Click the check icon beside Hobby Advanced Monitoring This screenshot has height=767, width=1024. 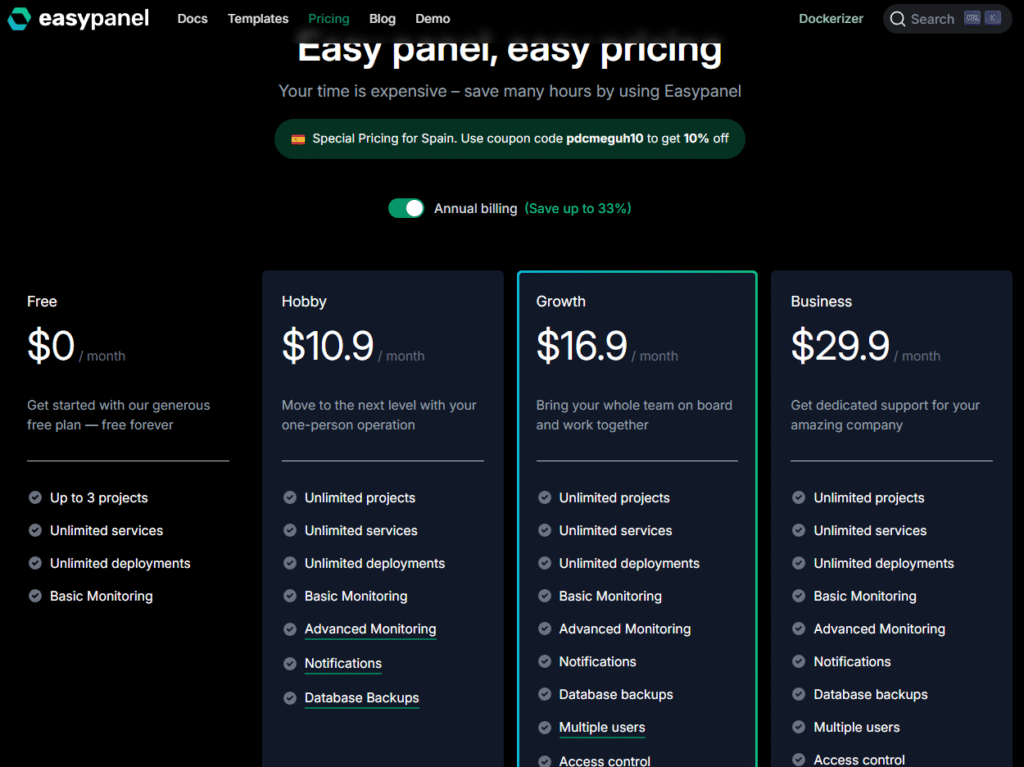coord(290,629)
